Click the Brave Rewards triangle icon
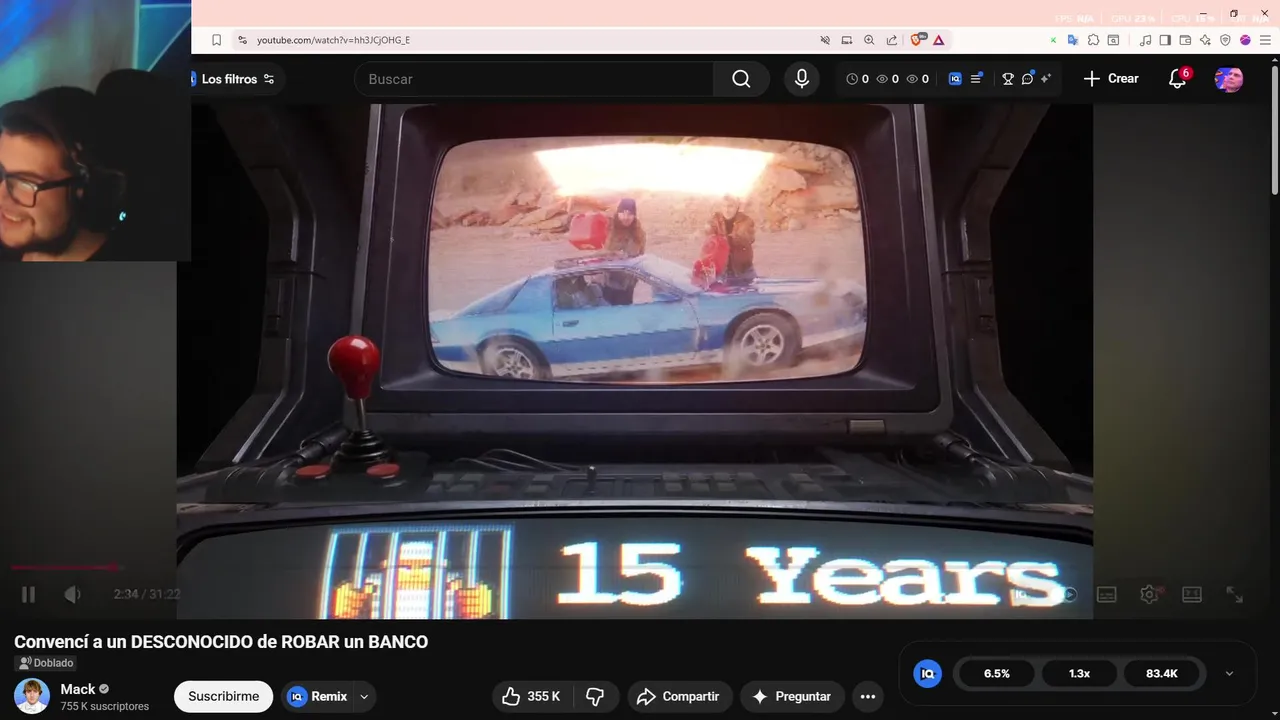The width and height of the screenshot is (1280, 720). pyautogui.click(x=939, y=40)
